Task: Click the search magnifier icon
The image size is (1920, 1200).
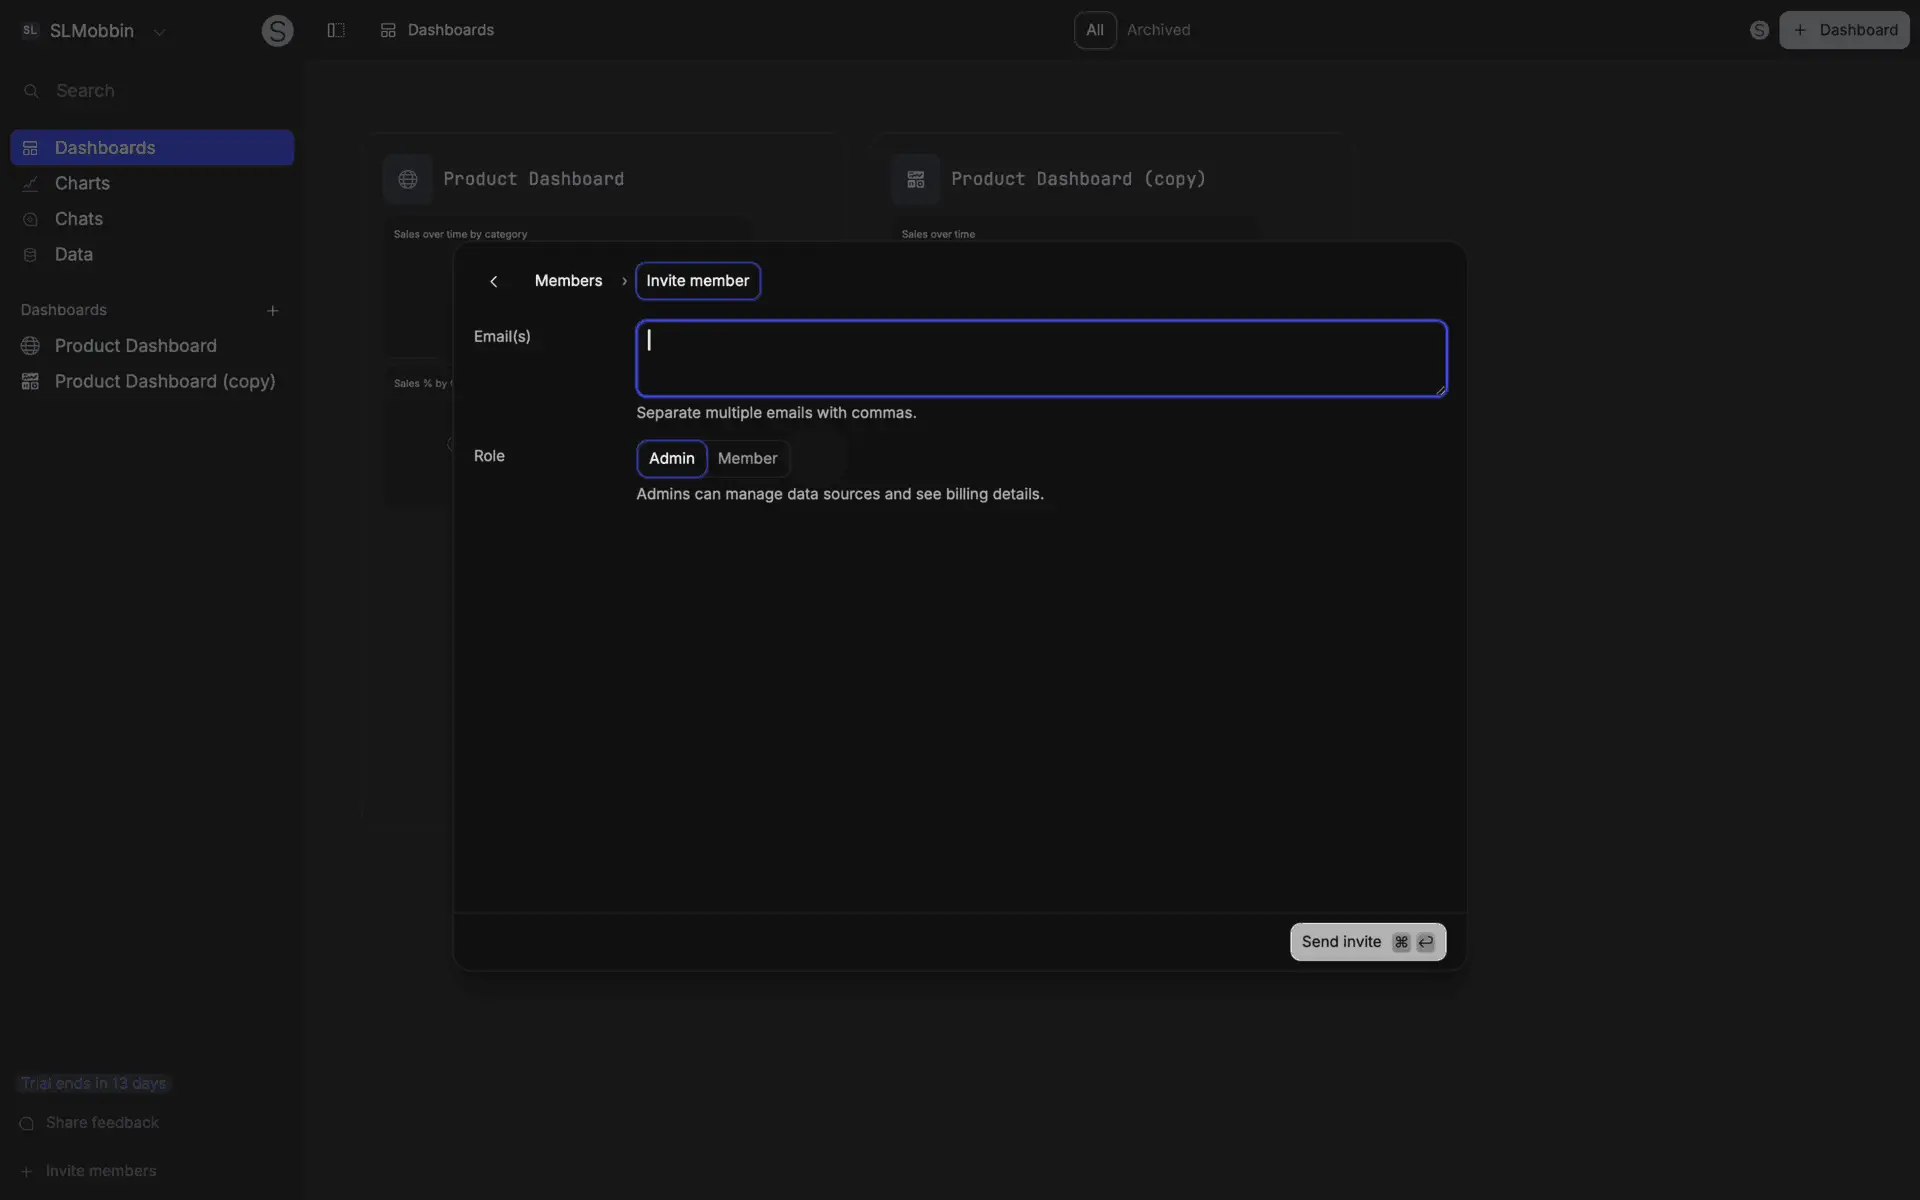Action: tap(31, 91)
